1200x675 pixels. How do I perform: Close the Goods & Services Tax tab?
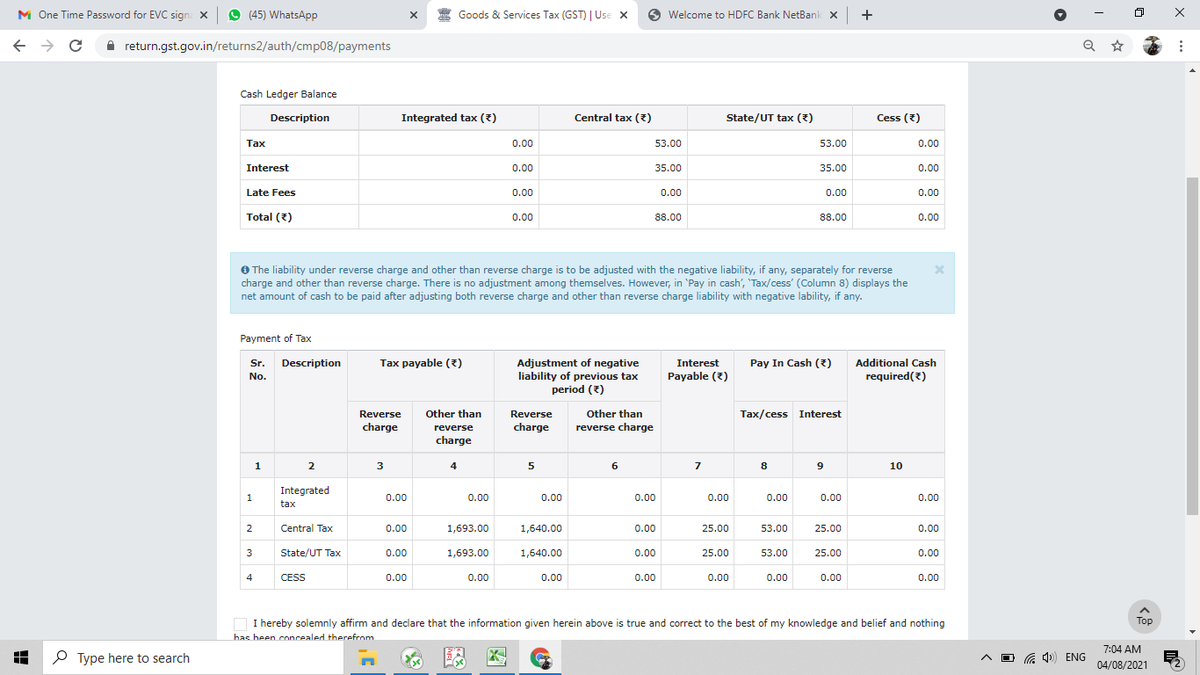click(622, 15)
